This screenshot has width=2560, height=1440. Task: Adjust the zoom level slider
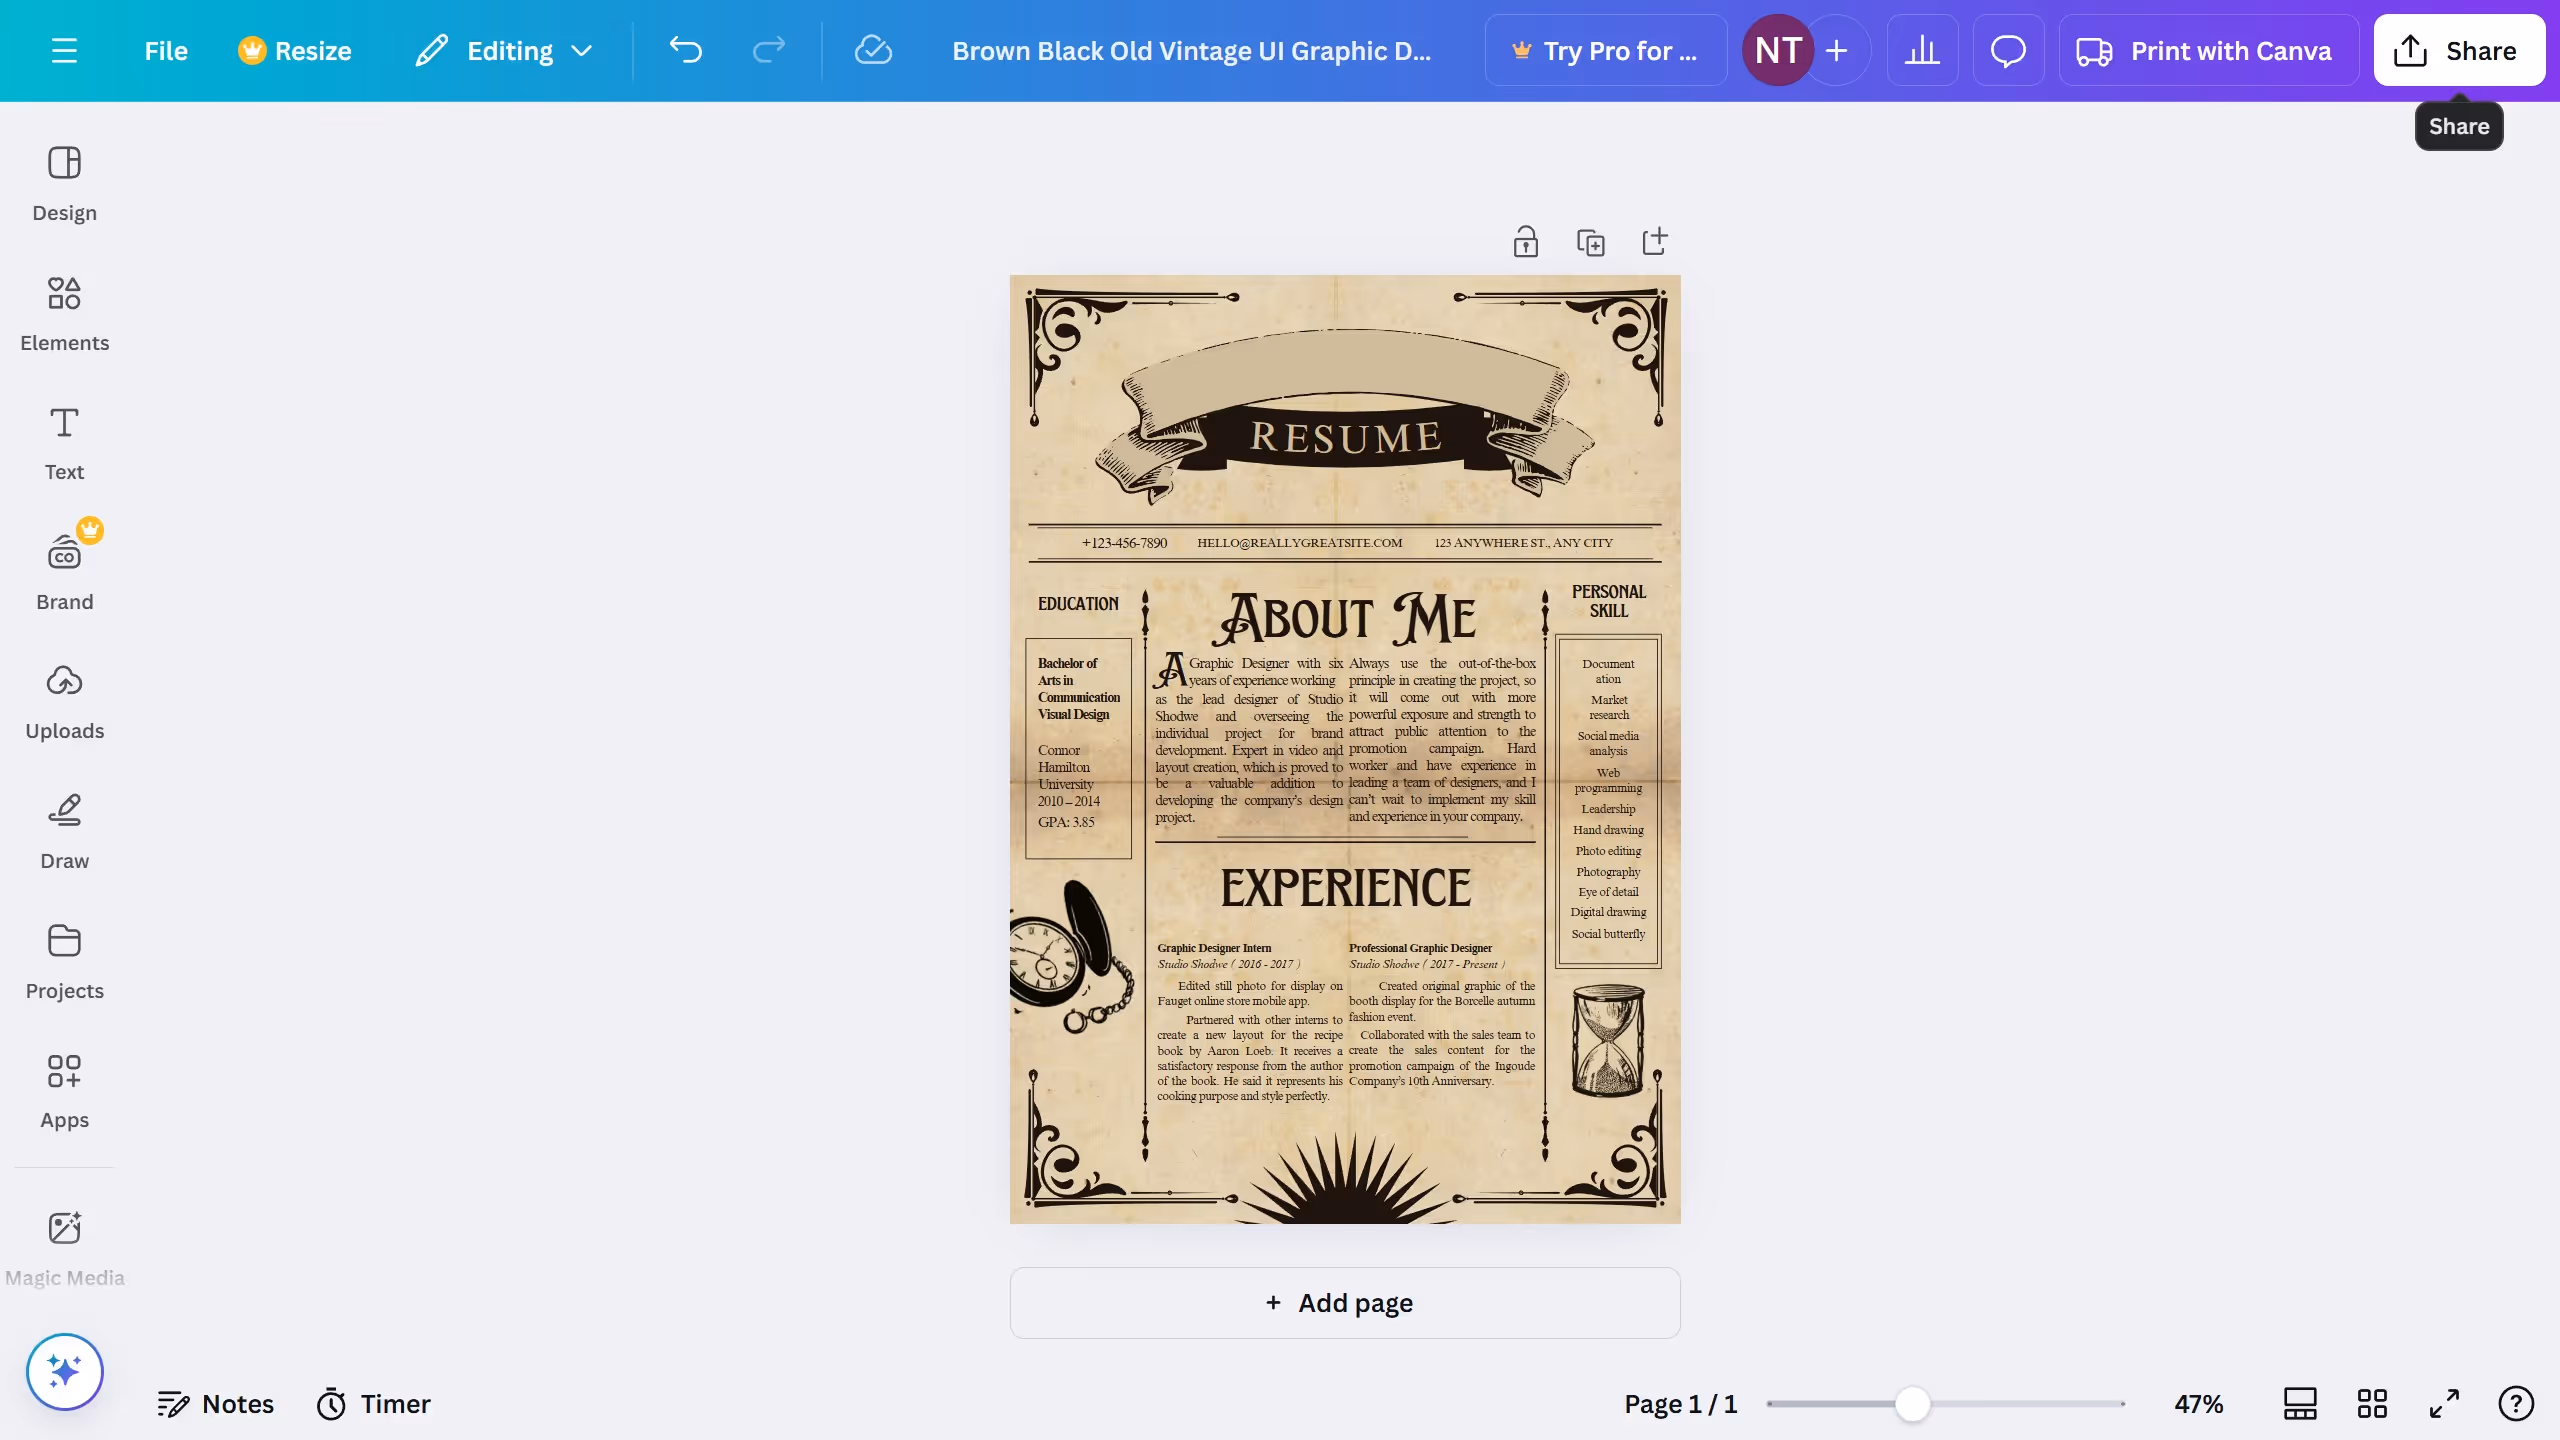(1913, 1403)
